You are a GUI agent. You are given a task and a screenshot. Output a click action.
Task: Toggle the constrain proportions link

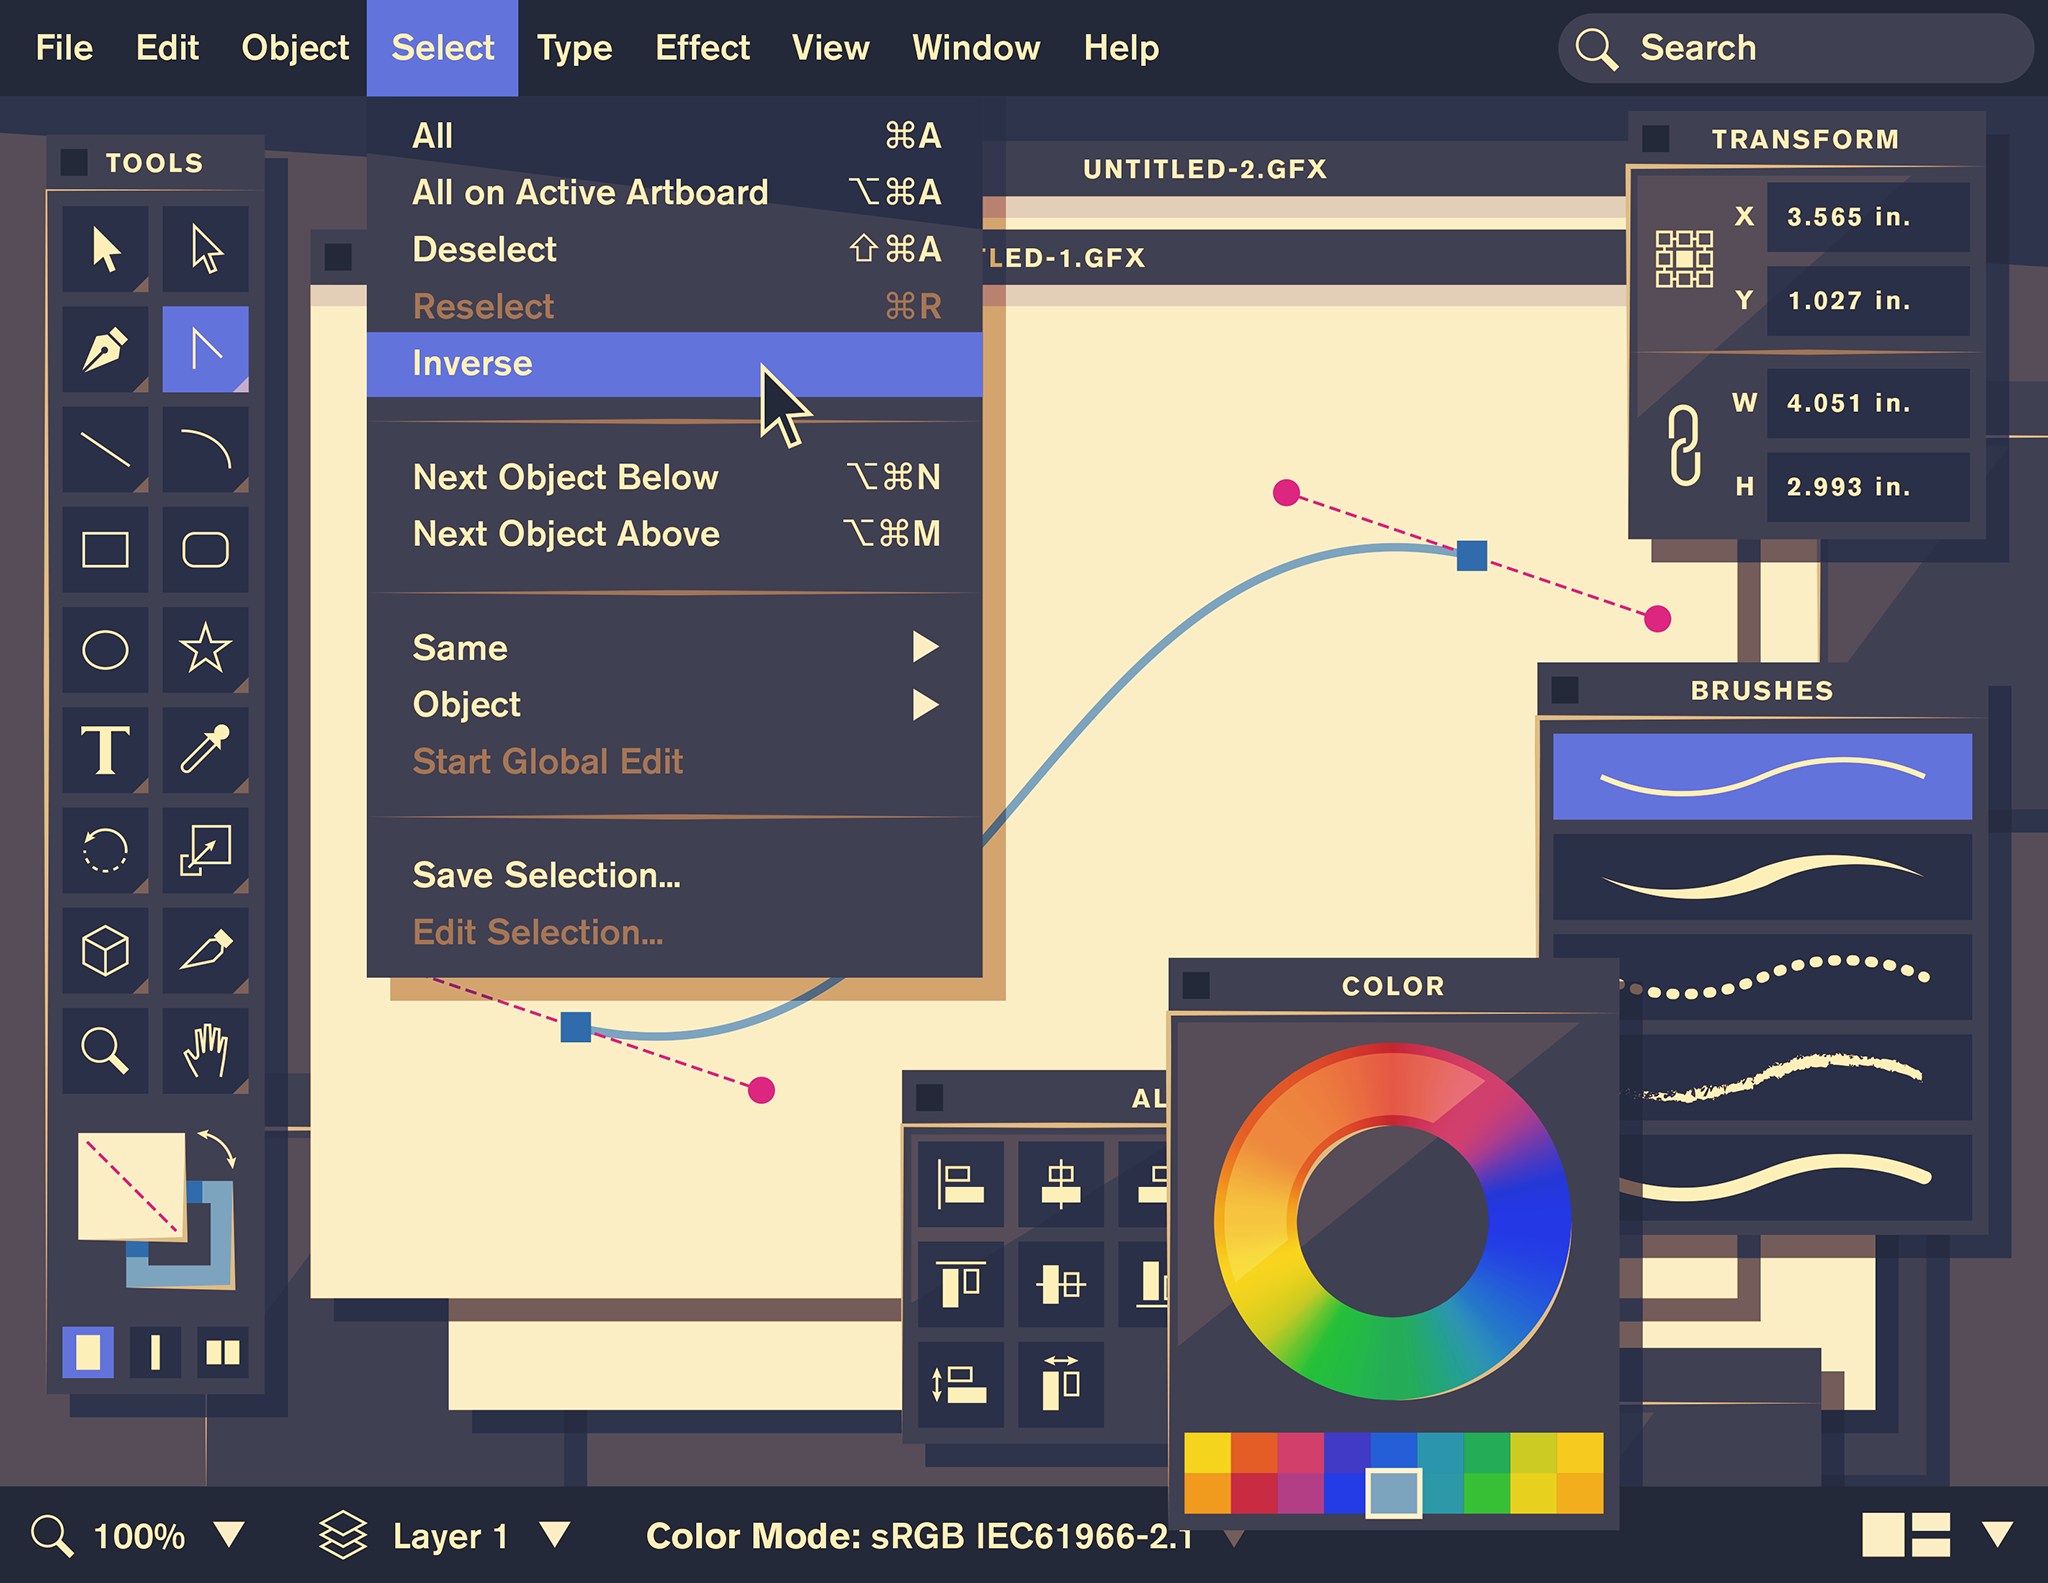1685,445
